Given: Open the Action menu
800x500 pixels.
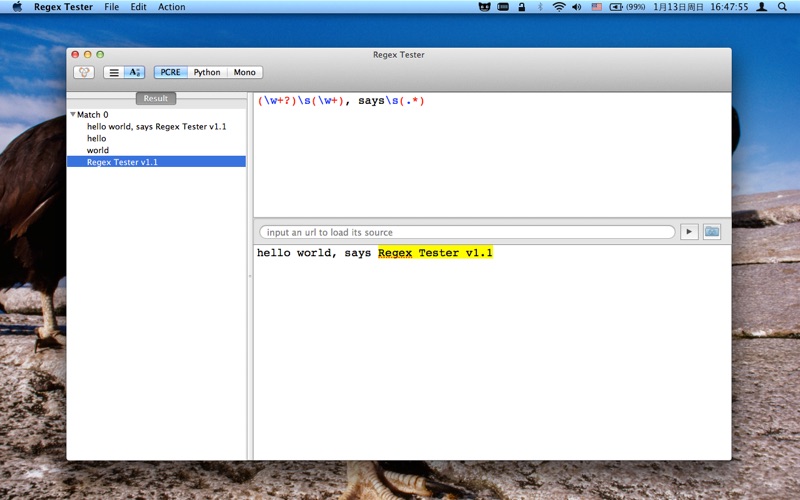Looking at the screenshot, I should pos(171,7).
